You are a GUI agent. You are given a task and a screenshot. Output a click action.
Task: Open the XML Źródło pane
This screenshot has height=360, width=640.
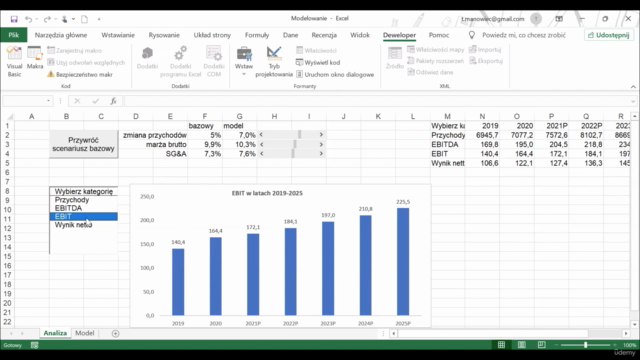395,58
